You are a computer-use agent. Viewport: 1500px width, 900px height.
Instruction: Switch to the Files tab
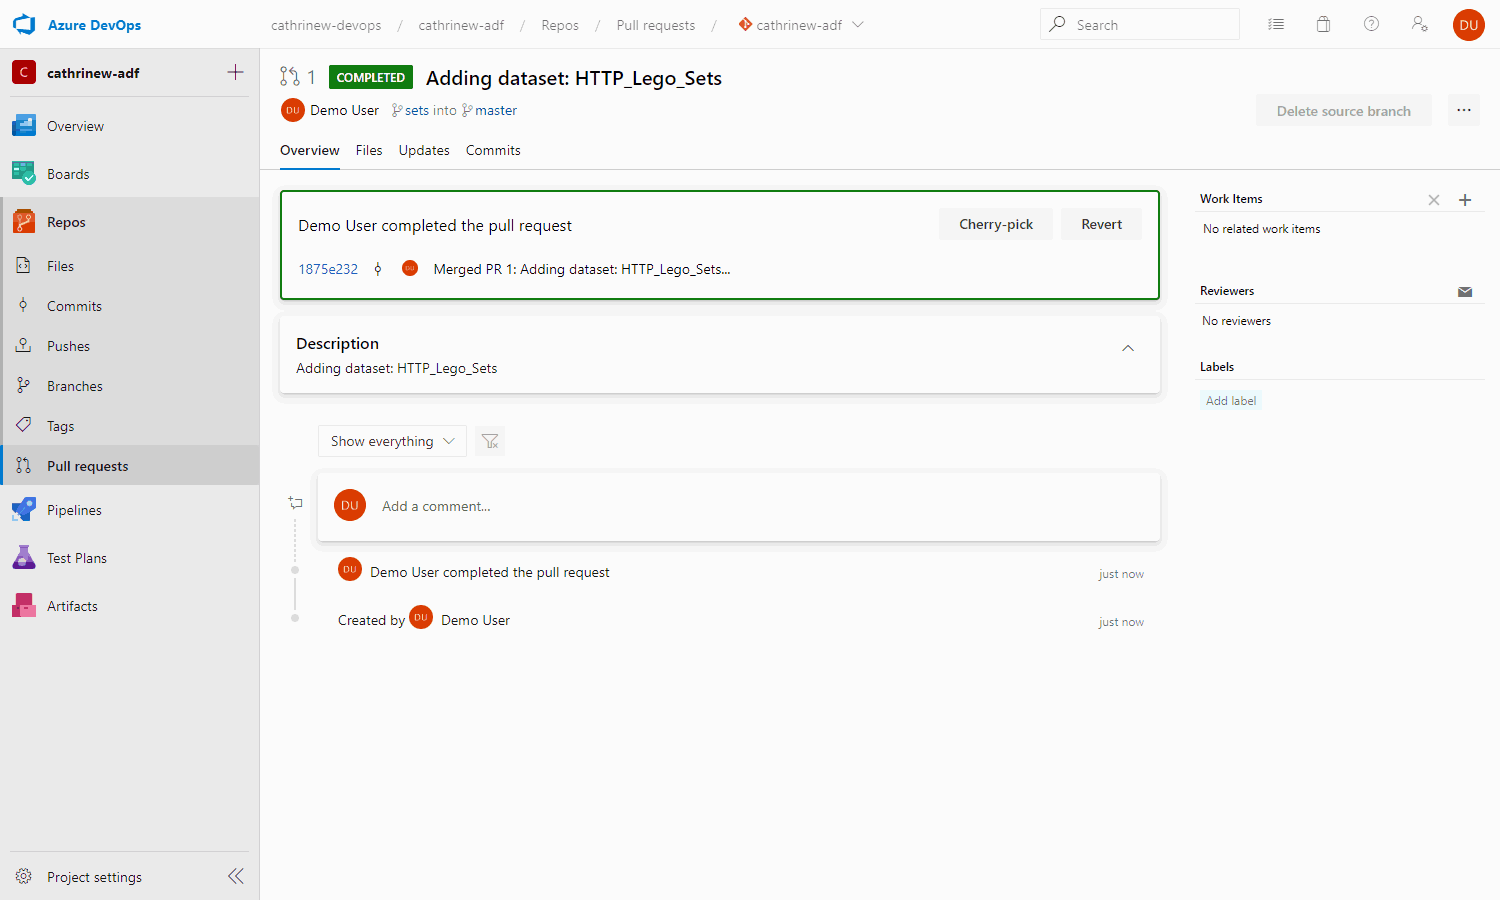pos(369,151)
